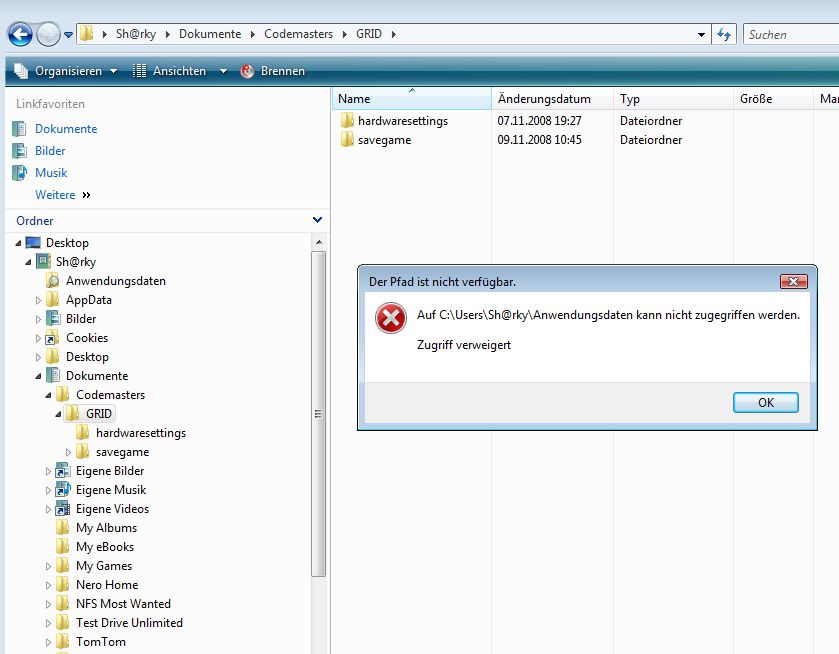This screenshot has height=654, width=839.
Task: Select the savegame folder in file list
Action: (x=383, y=140)
